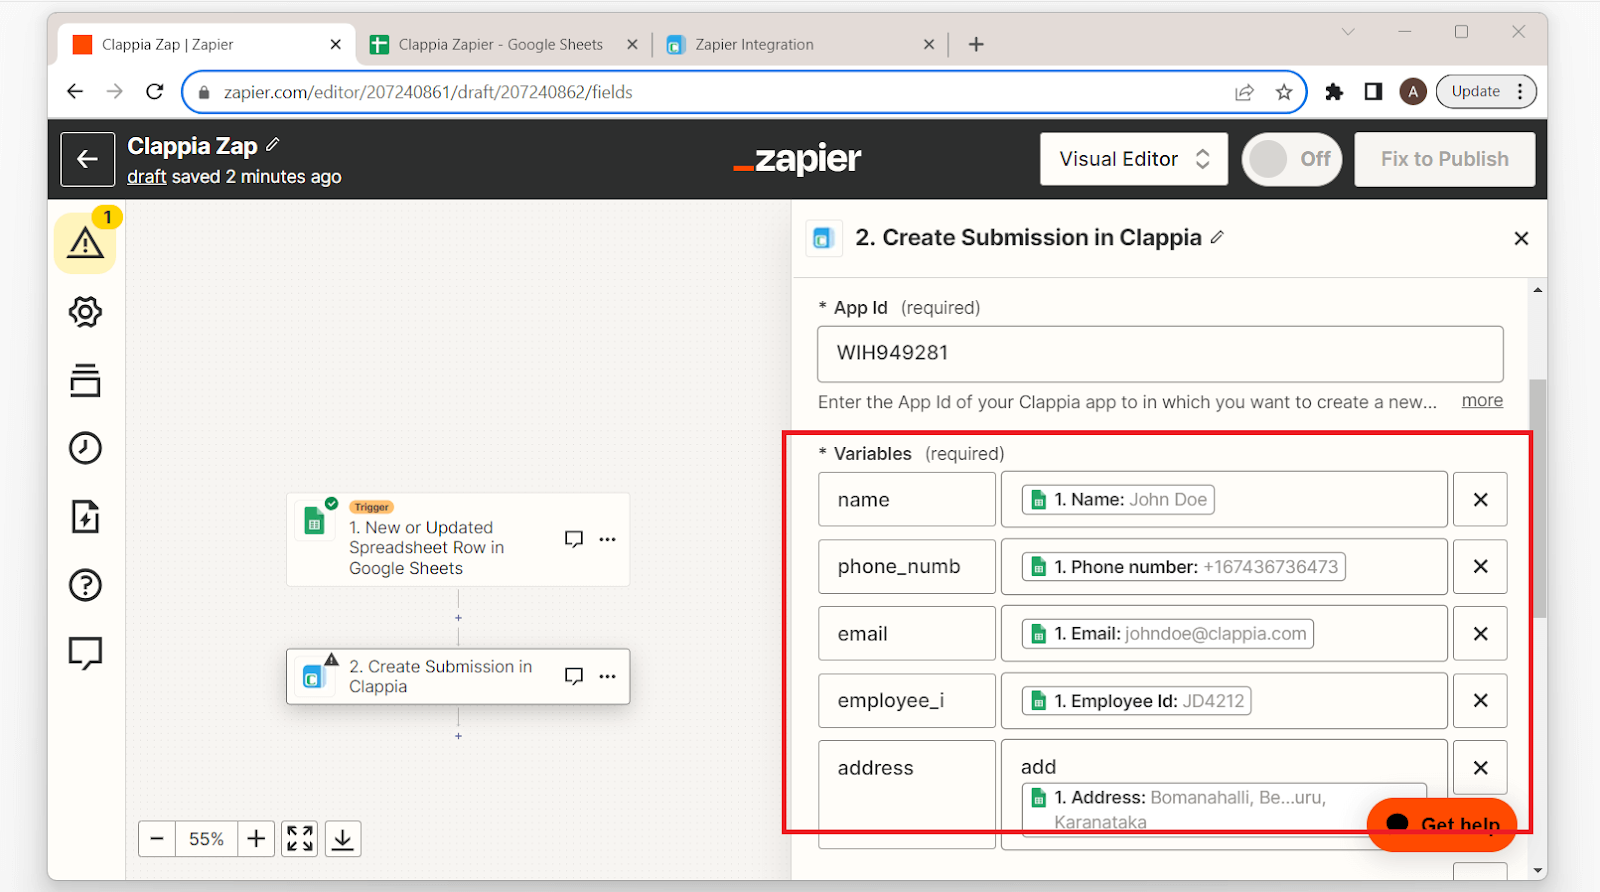Click Fix to Publish button
The image size is (1600, 892).
pyautogui.click(x=1444, y=159)
